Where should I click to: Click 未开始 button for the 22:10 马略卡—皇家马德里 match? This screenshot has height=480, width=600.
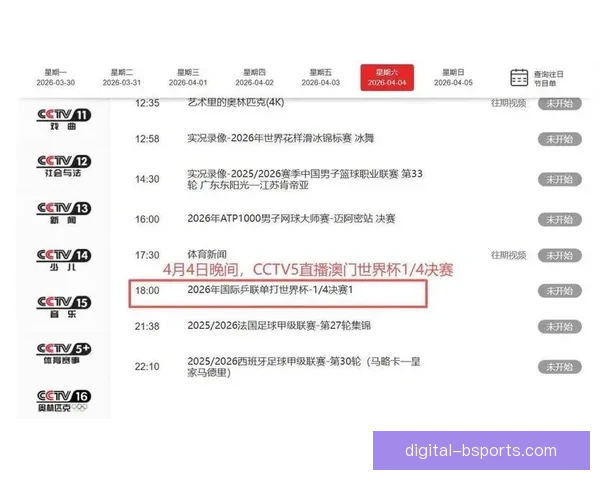coord(560,367)
